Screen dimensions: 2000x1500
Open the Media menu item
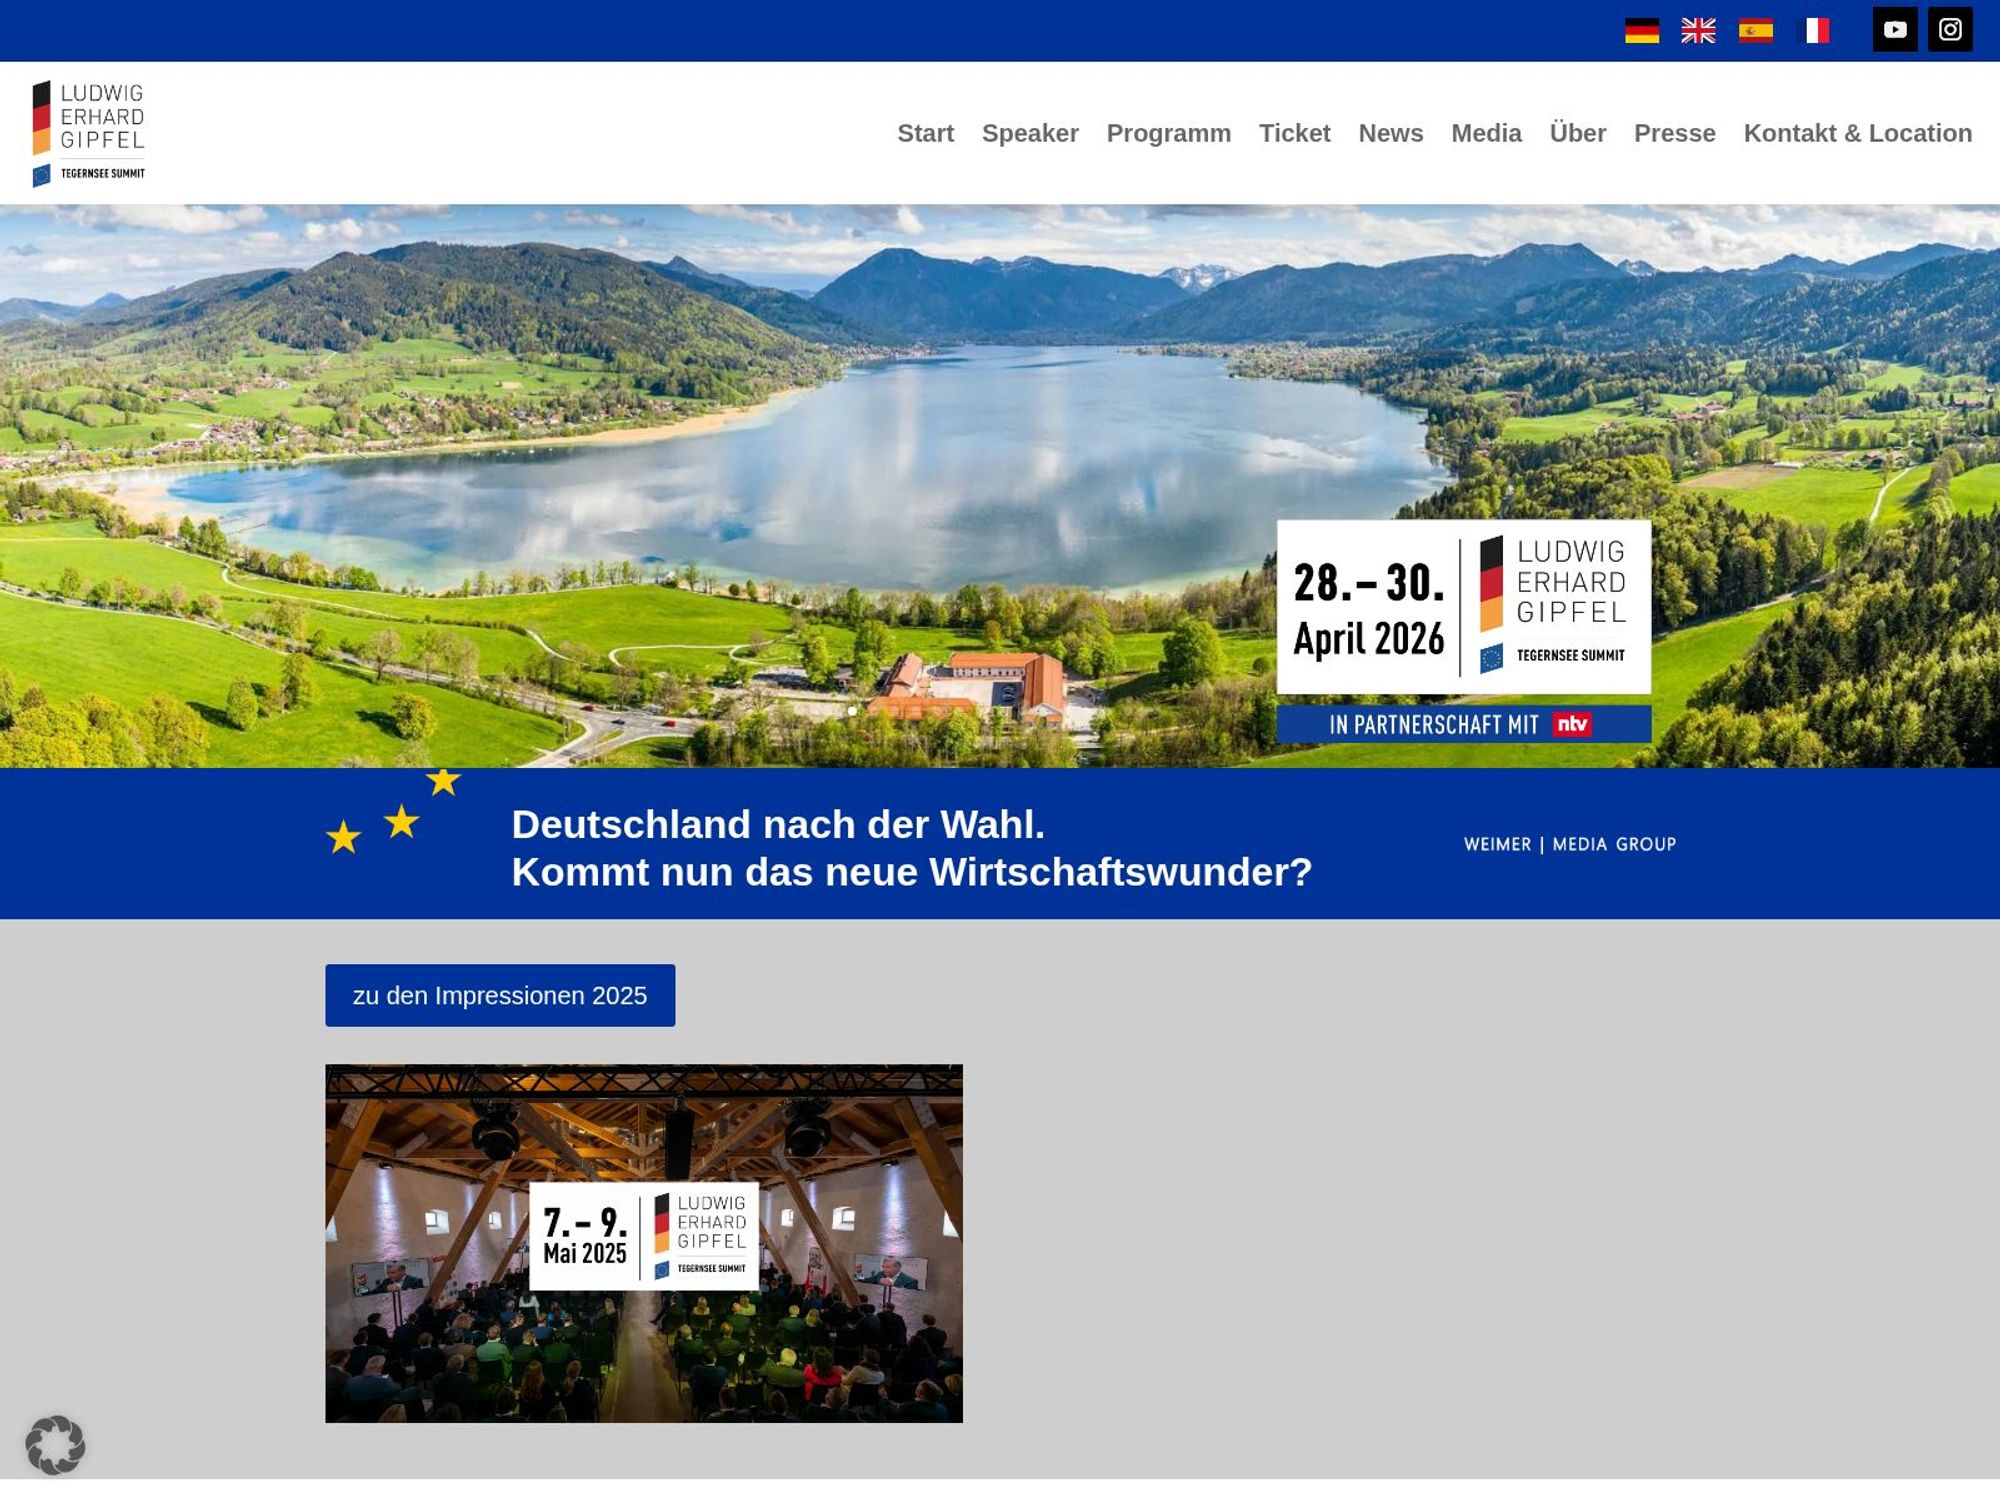click(1486, 133)
